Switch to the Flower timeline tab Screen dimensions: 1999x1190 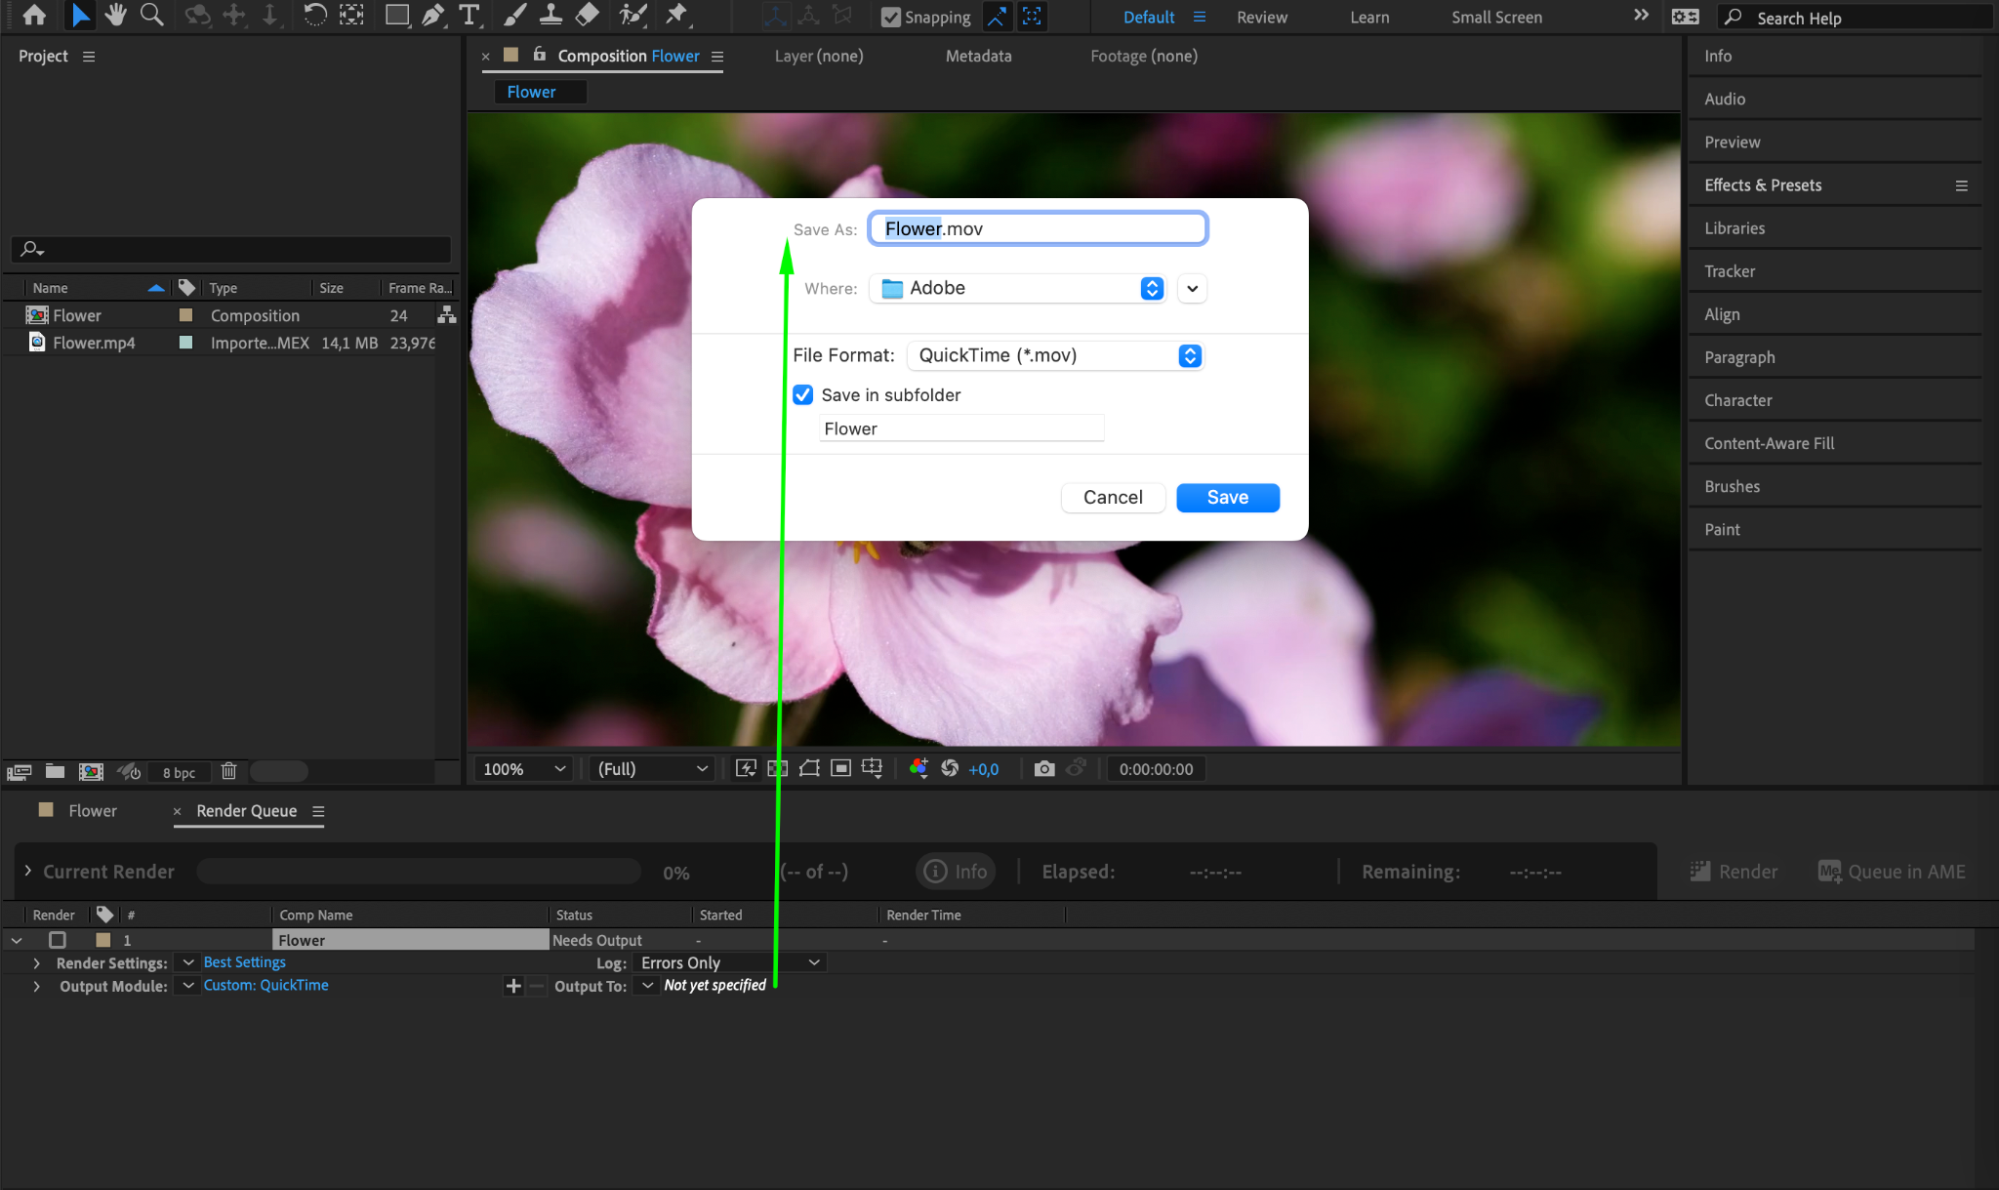click(92, 811)
